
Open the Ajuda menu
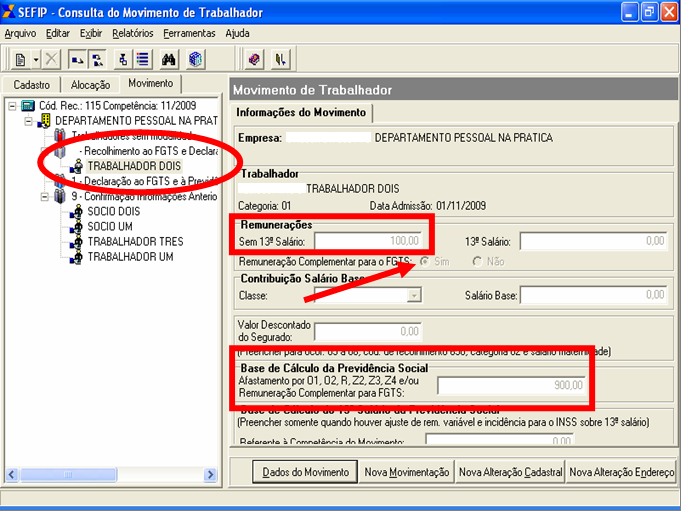click(237, 33)
